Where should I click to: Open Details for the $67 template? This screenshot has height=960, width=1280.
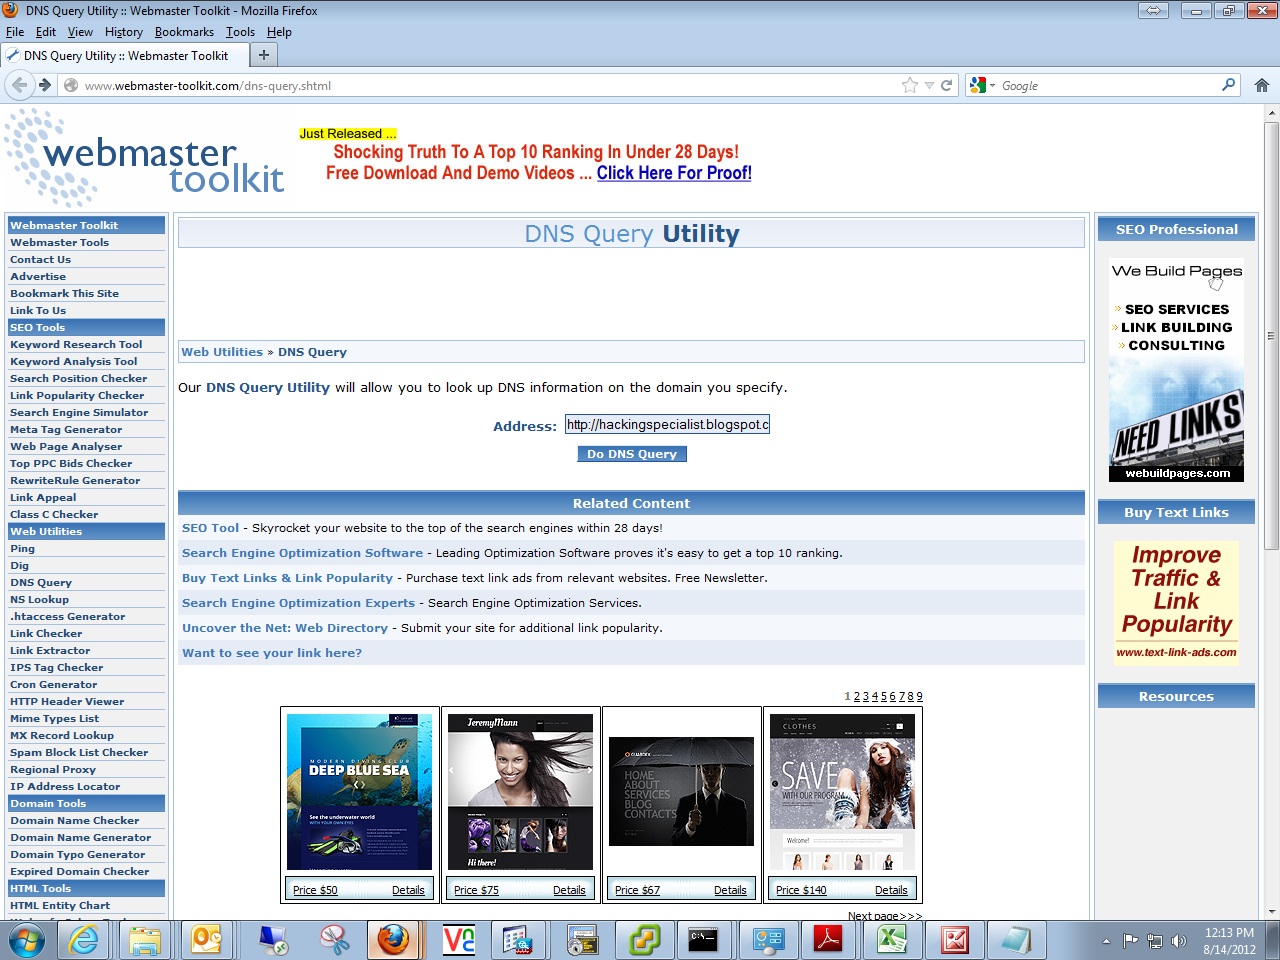point(730,890)
